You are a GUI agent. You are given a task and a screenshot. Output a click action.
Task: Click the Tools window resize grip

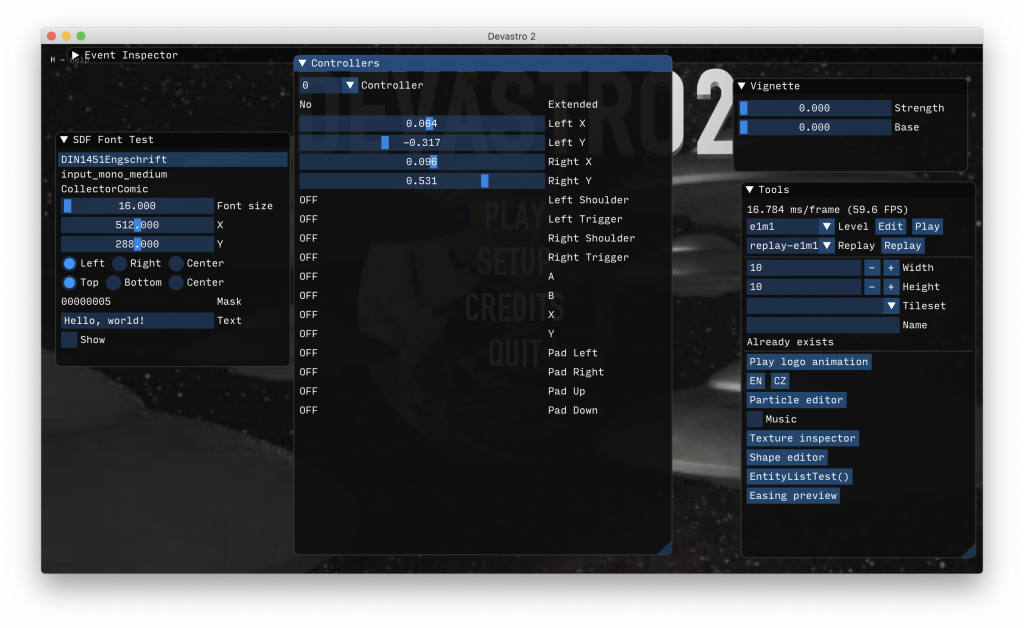coord(969,551)
